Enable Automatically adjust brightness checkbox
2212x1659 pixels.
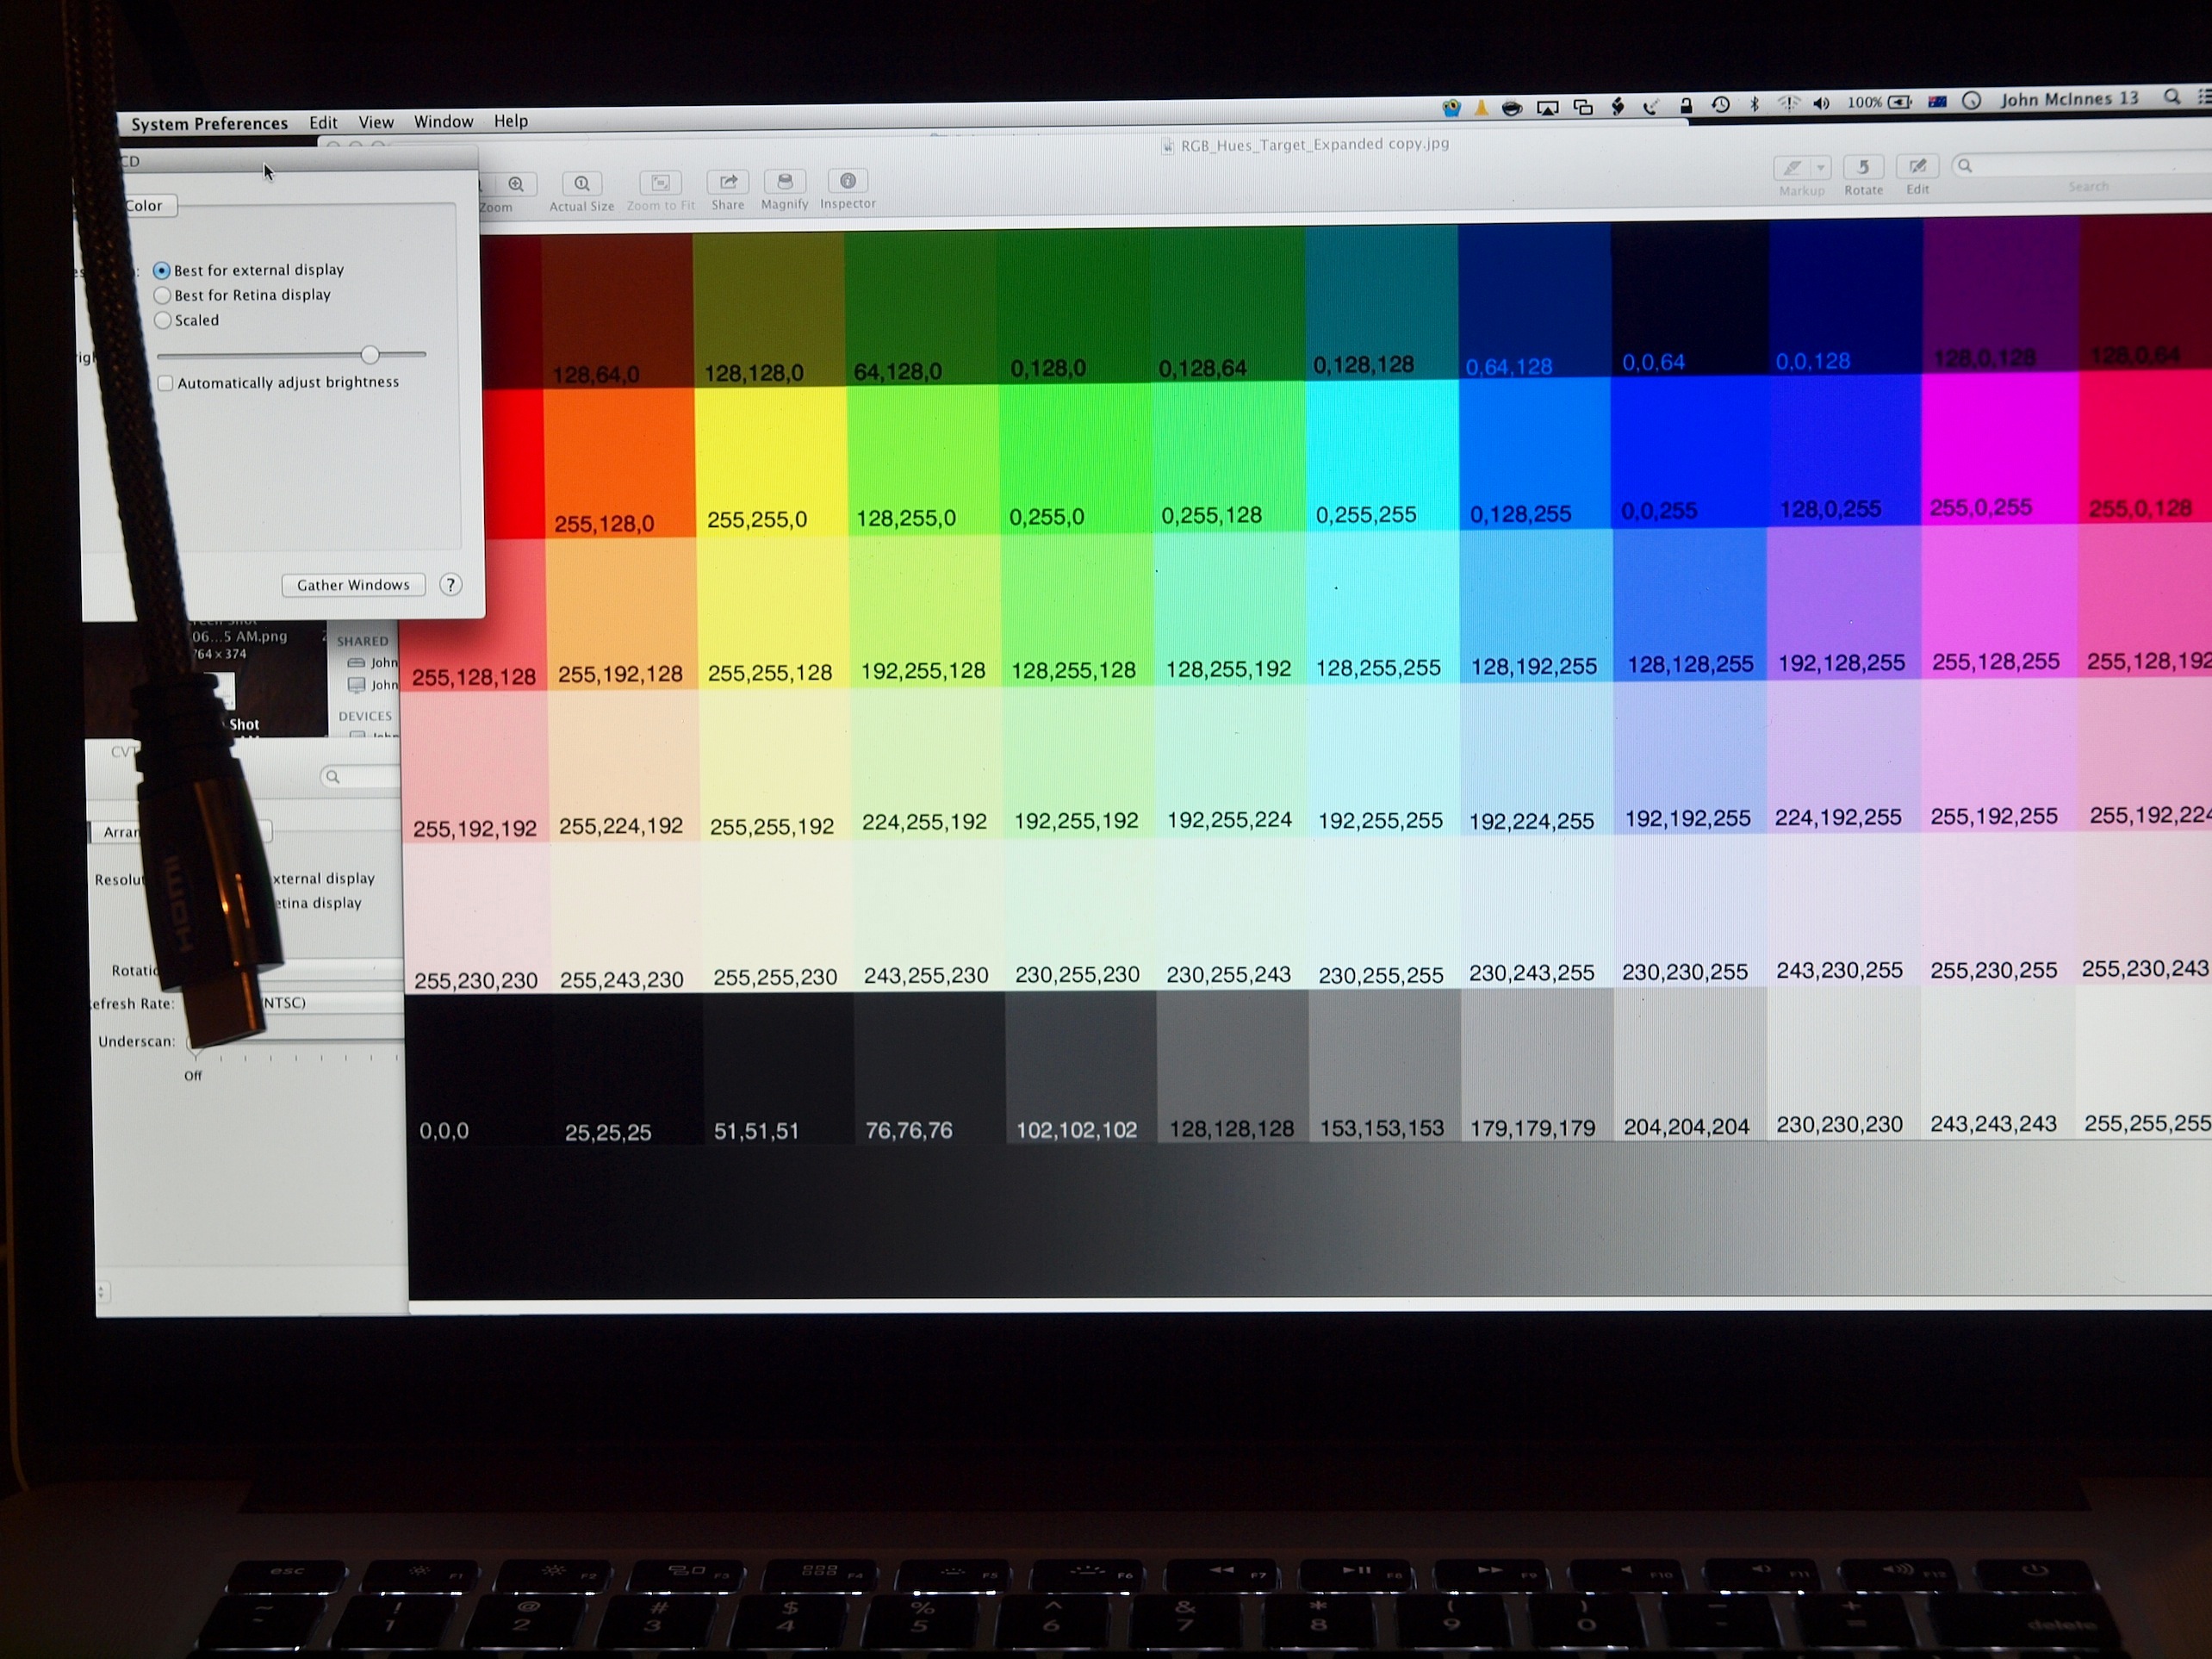166,383
